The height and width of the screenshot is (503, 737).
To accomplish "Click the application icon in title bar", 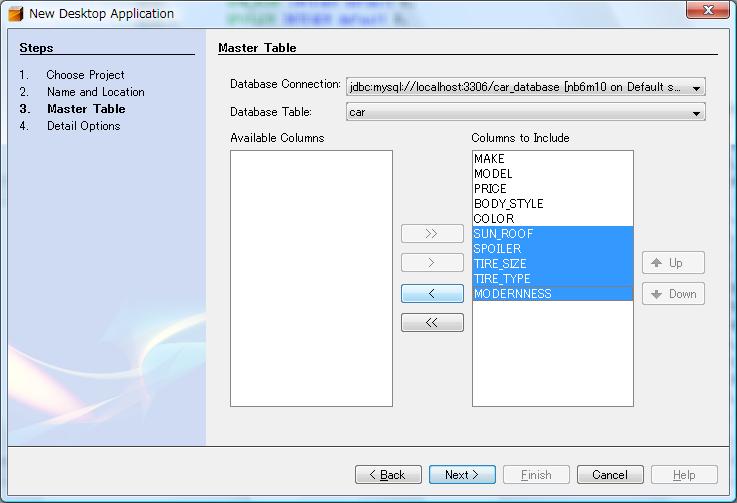I will (15, 14).
